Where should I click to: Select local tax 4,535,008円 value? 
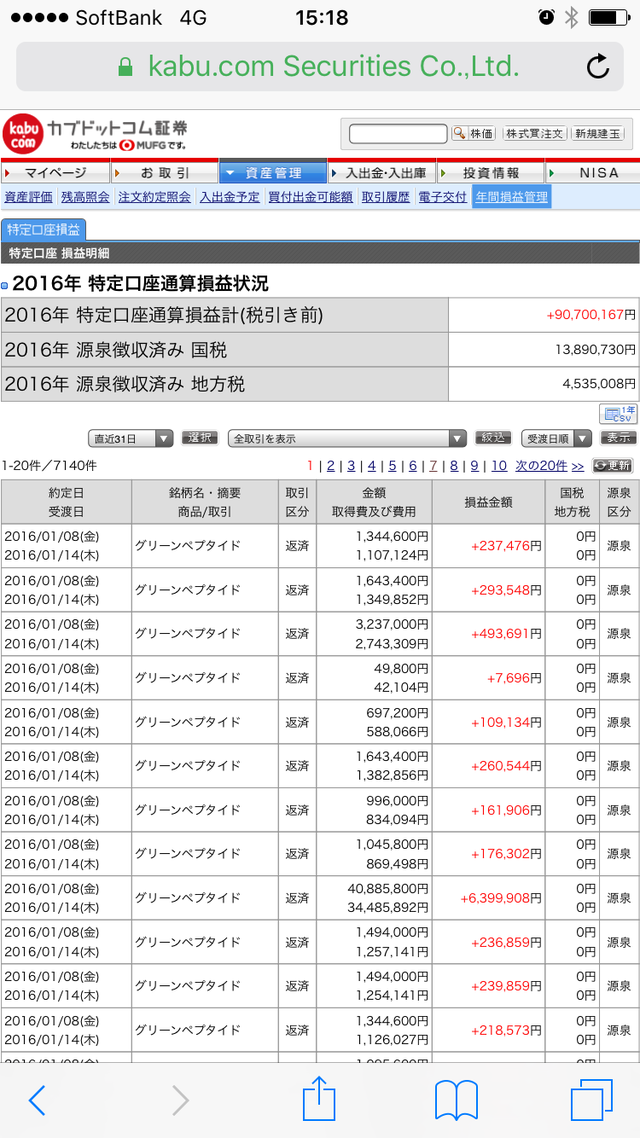pyautogui.click(x=599, y=385)
